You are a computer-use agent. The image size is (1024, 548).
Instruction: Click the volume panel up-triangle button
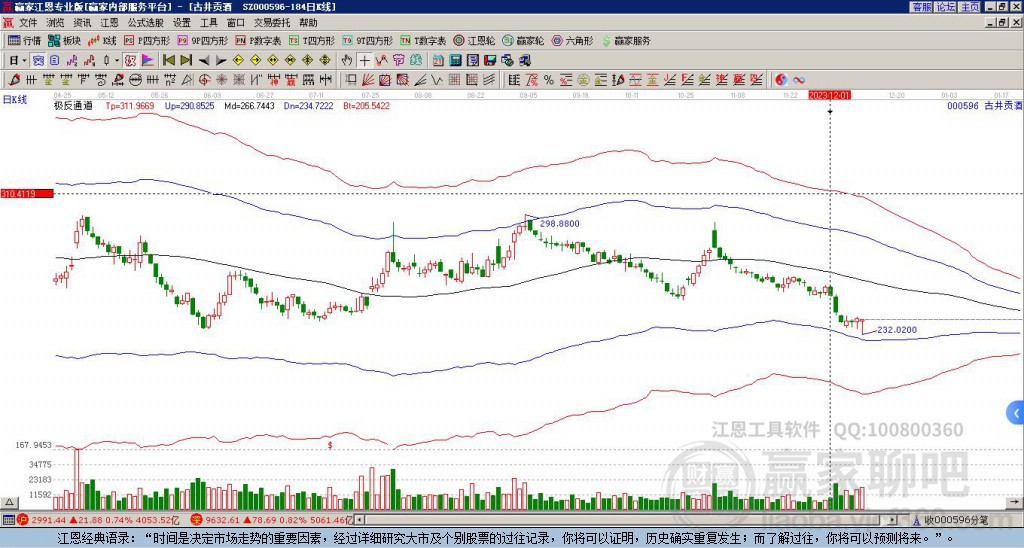click(9, 502)
